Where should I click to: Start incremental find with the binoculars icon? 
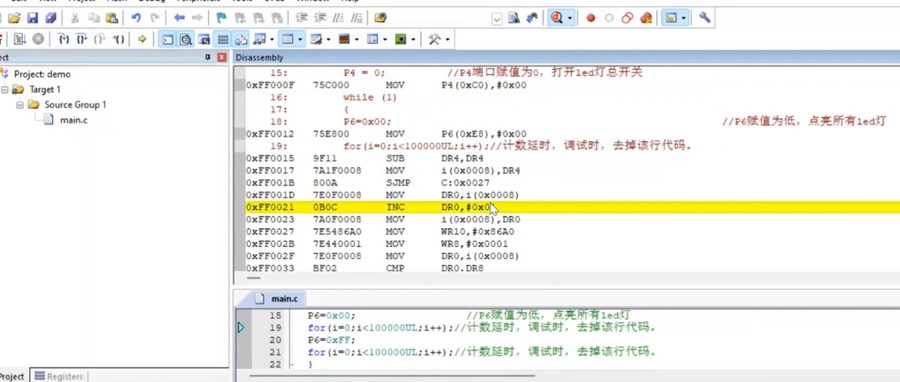click(x=532, y=18)
